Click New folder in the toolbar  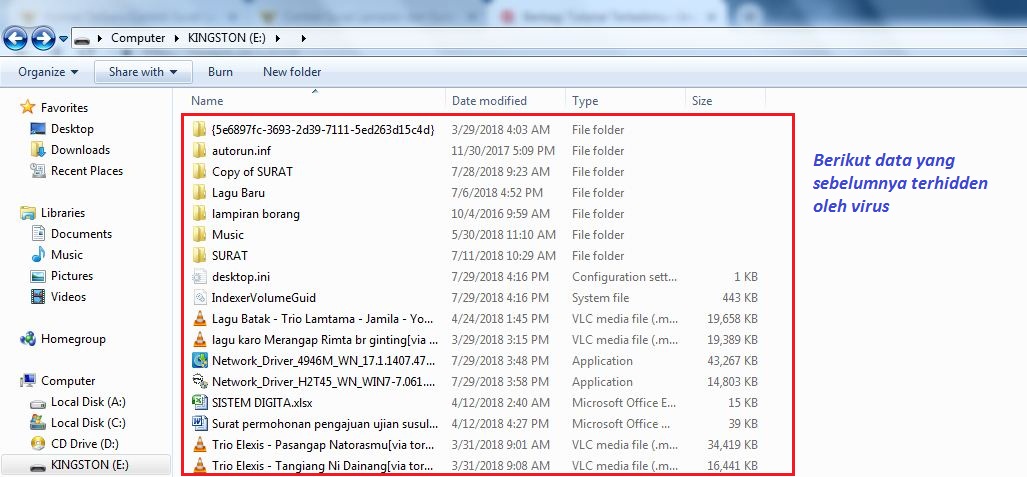click(292, 72)
